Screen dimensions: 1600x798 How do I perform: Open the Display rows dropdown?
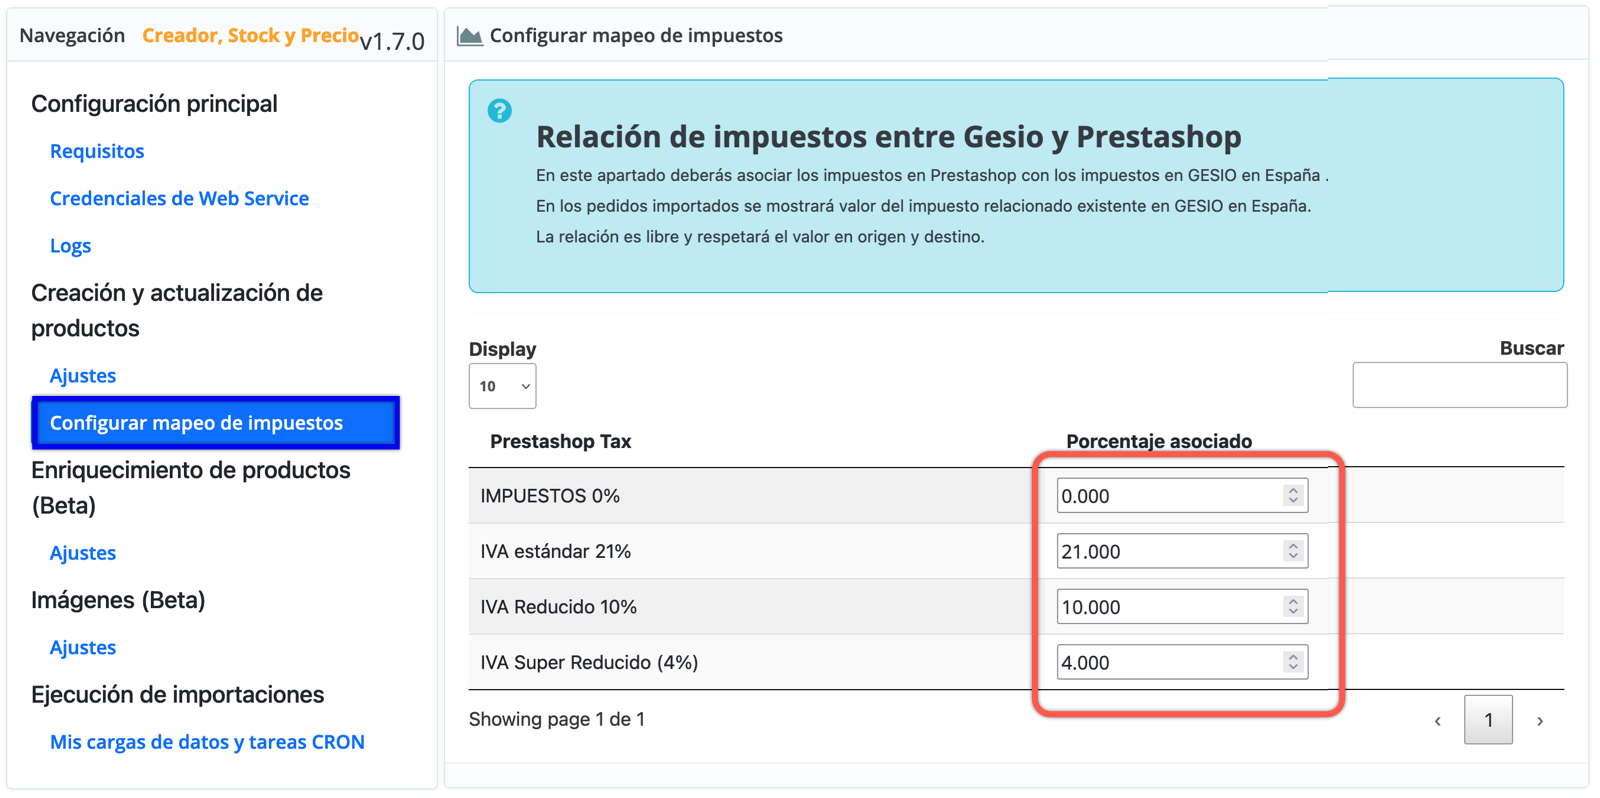coord(502,386)
